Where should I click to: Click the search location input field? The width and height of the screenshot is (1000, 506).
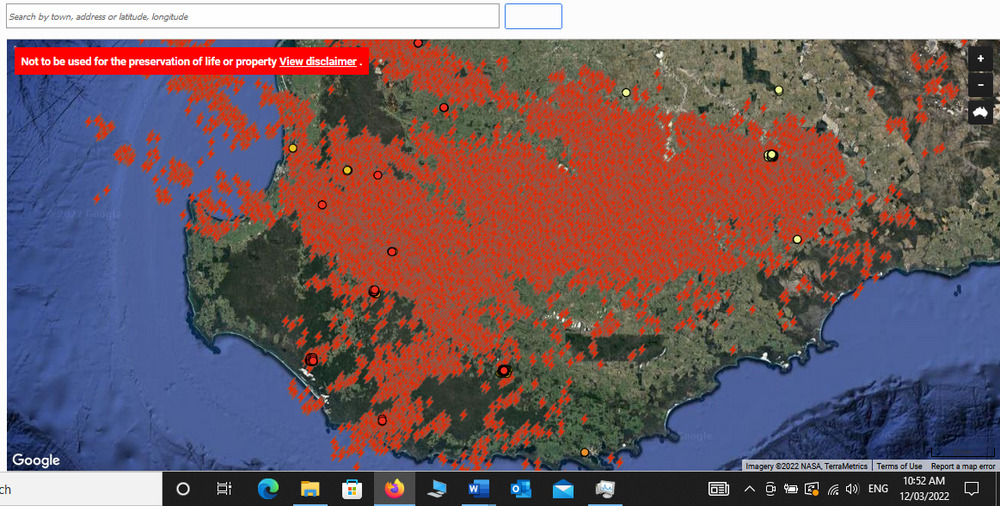(252, 17)
